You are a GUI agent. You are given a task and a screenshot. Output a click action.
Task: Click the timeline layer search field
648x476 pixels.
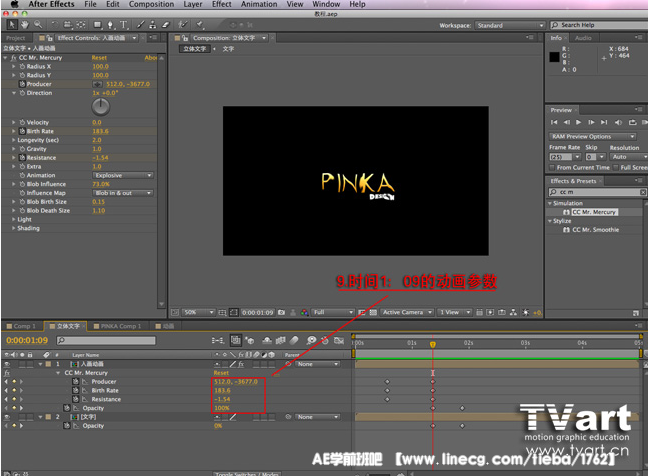coord(106,340)
